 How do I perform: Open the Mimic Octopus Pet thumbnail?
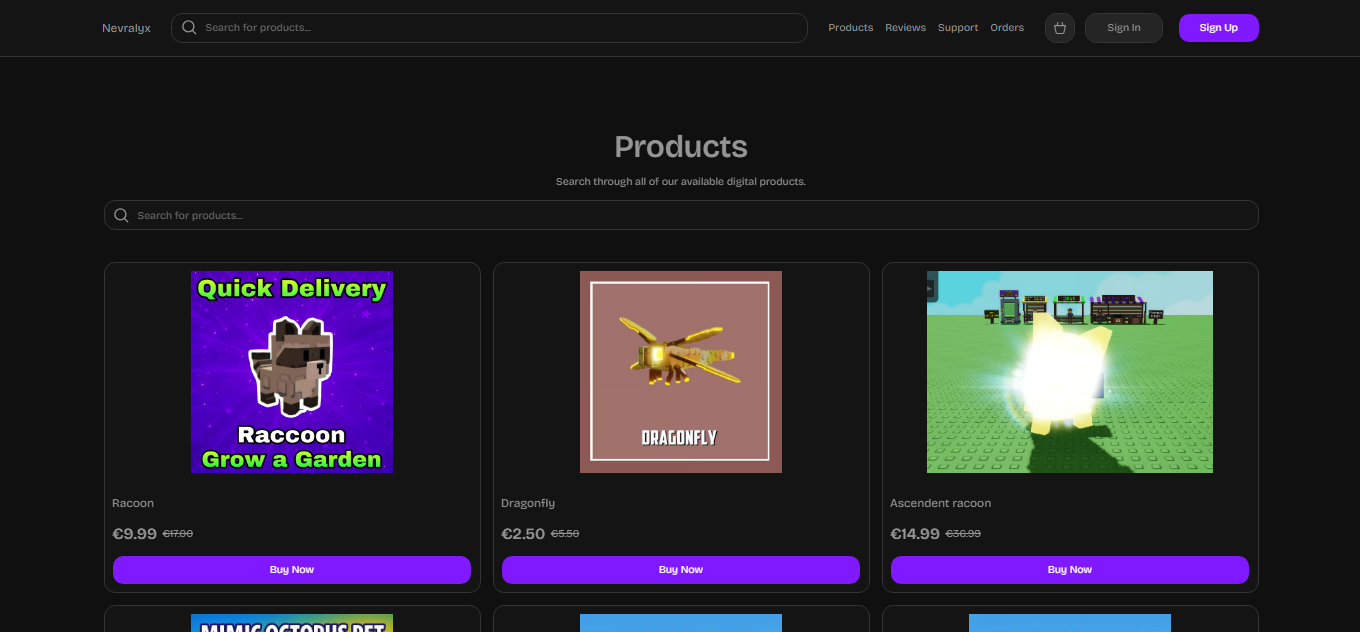[292, 623]
